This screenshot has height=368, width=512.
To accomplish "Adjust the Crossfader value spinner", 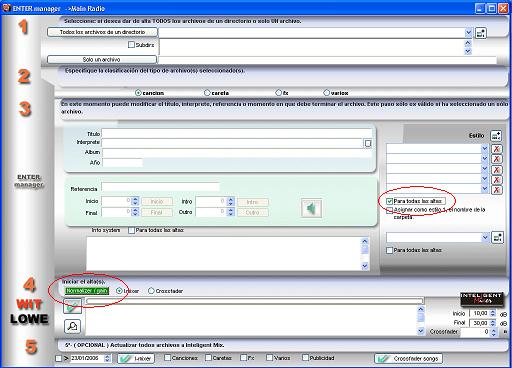I will [493, 332].
